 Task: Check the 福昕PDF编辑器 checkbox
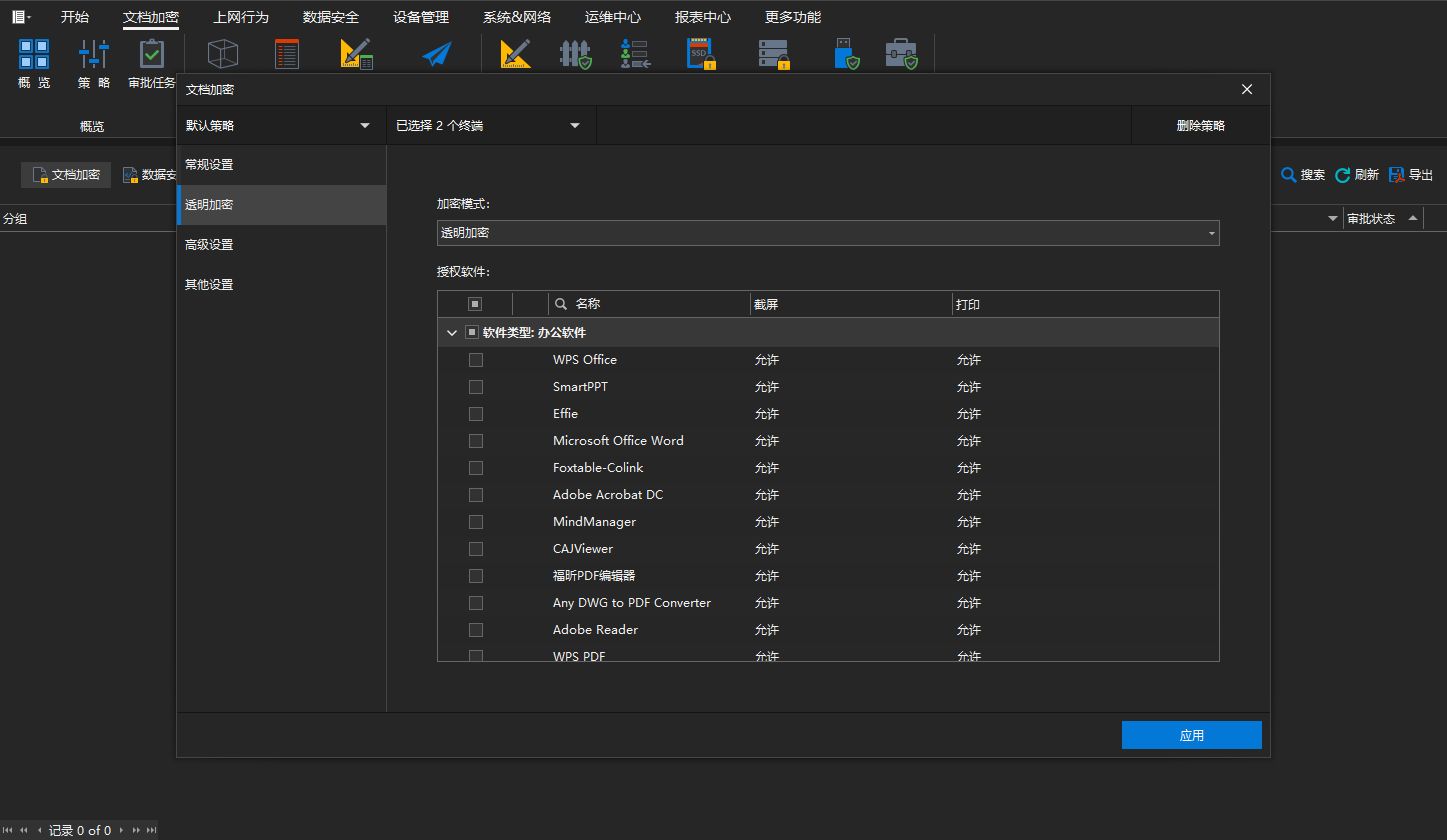coord(476,576)
